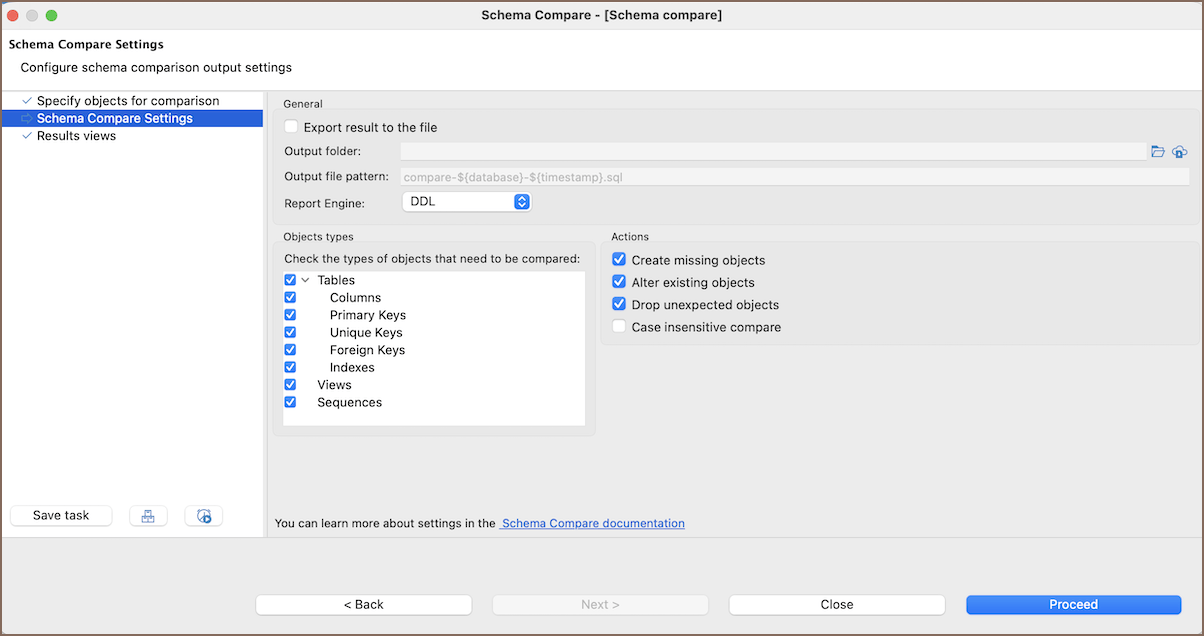
Task: Enable Export result to the file
Action: (x=291, y=127)
